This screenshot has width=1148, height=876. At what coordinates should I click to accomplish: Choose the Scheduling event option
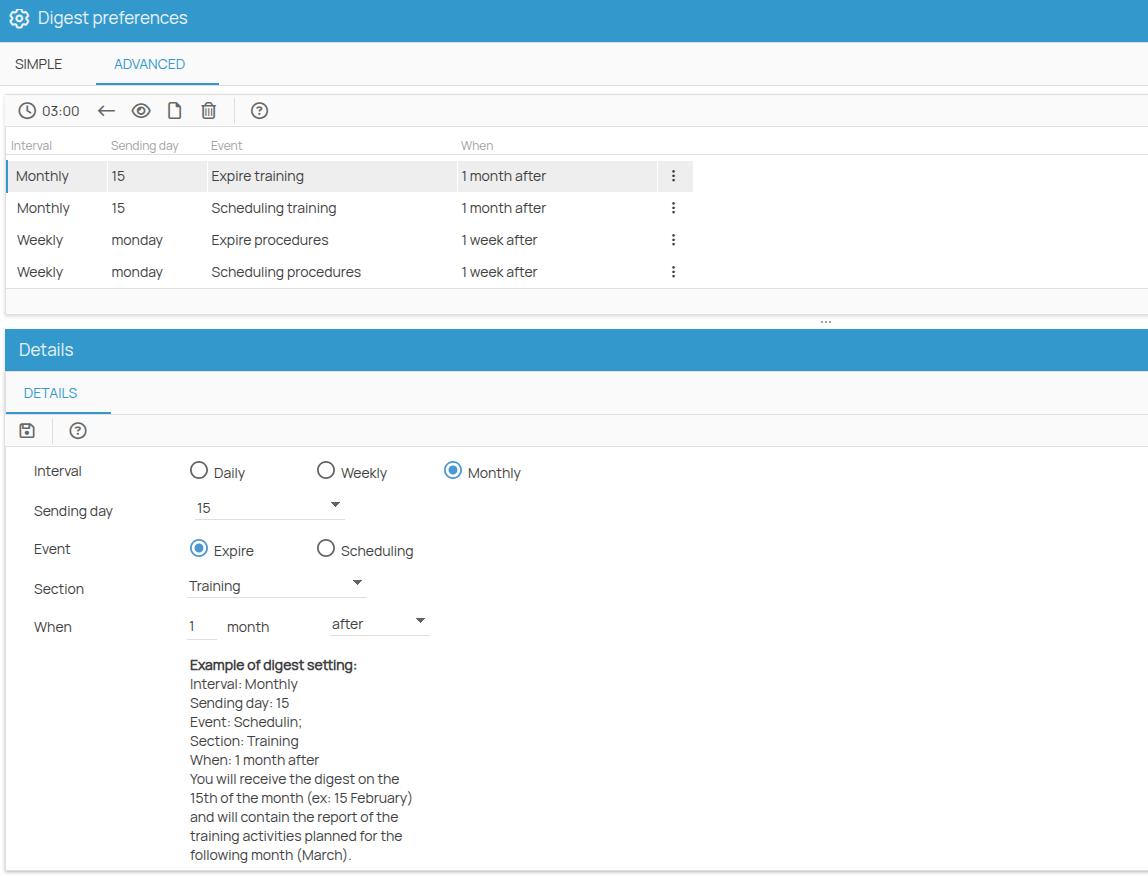tap(325, 548)
